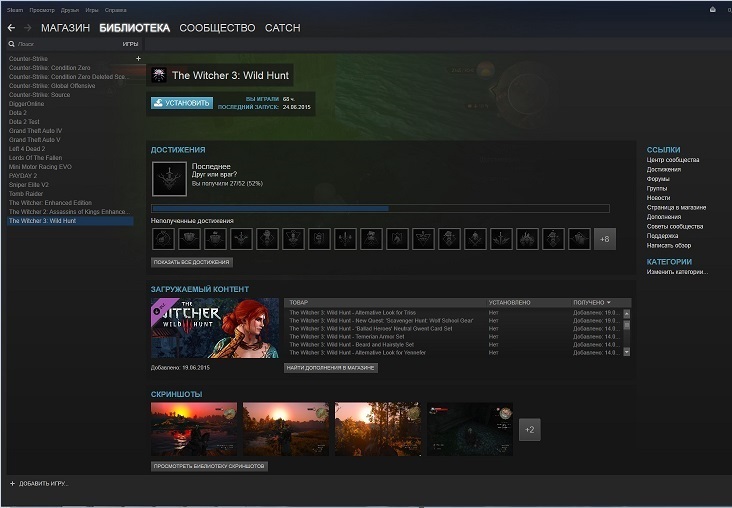Select Dota 2 in the game list

70,113
